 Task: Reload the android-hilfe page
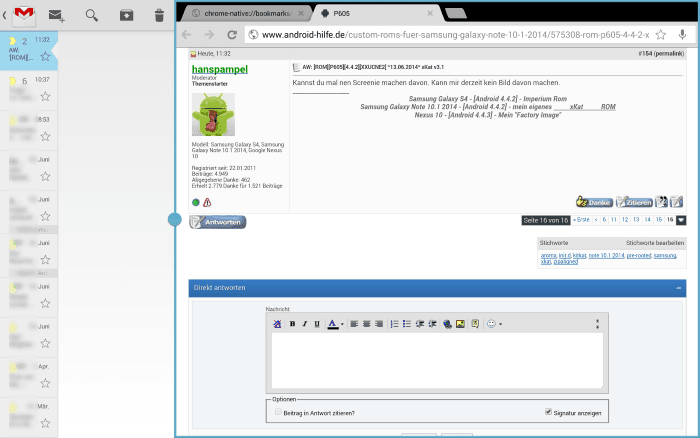click(232, 35)
